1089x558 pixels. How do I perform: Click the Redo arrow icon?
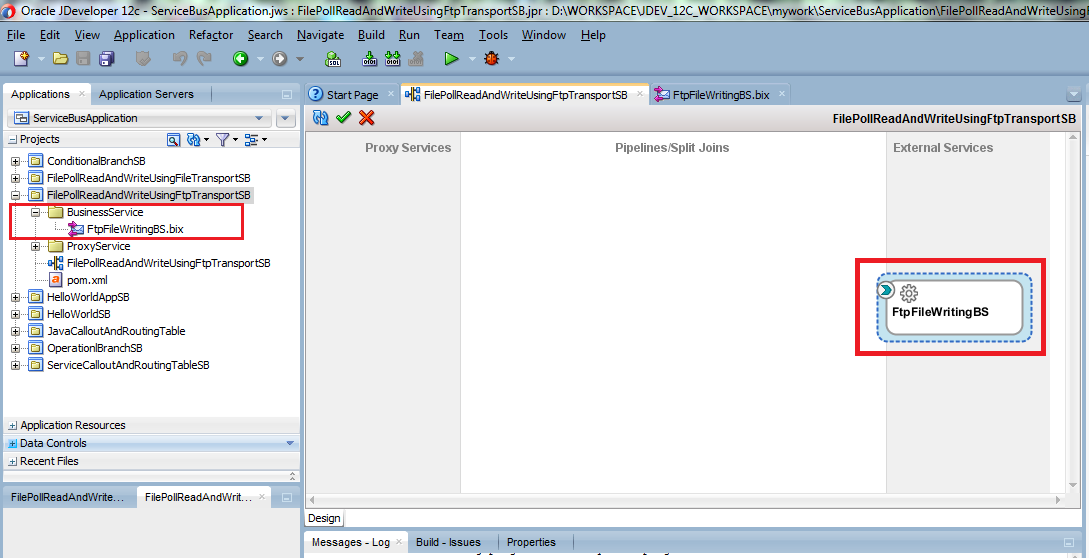pyautogui.click(x=203, y=59)
